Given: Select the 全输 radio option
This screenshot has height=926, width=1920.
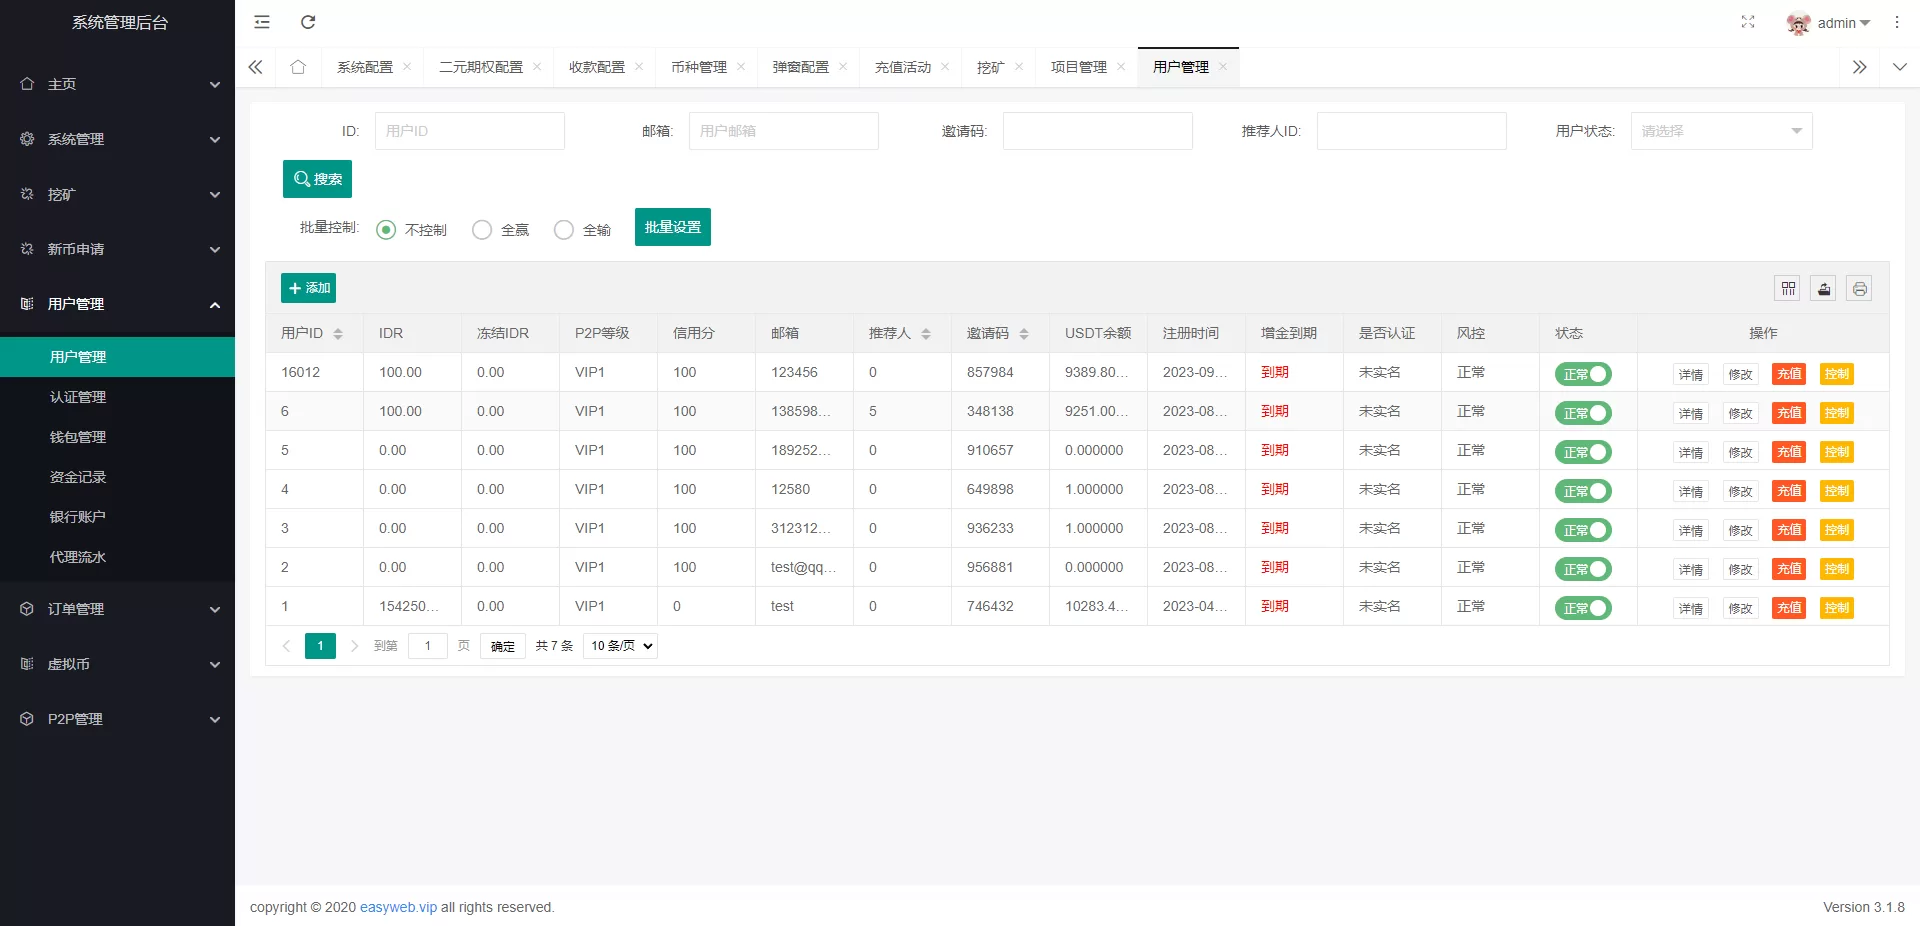Looking at the screenshot, I should [564, 230].
